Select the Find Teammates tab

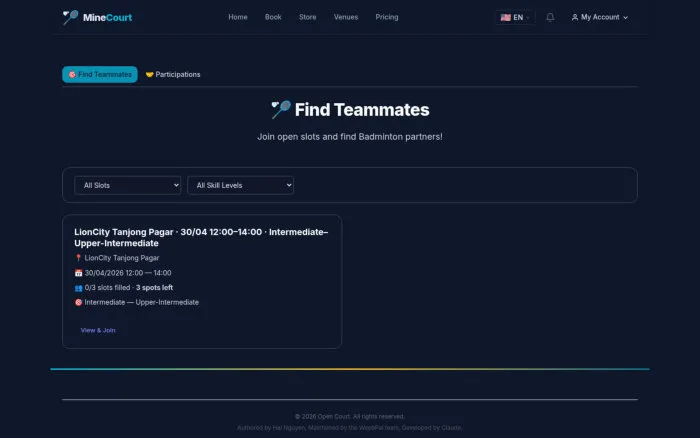100,75
